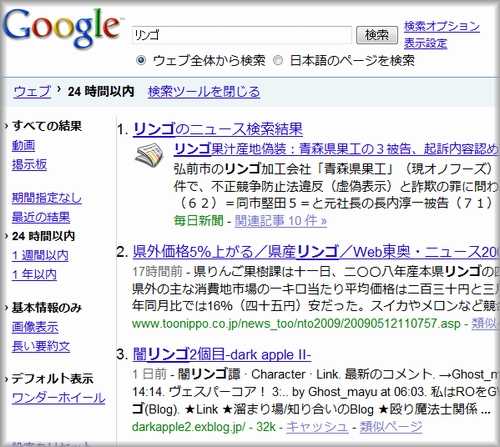Click the newspaper icon beside news result

150,155
